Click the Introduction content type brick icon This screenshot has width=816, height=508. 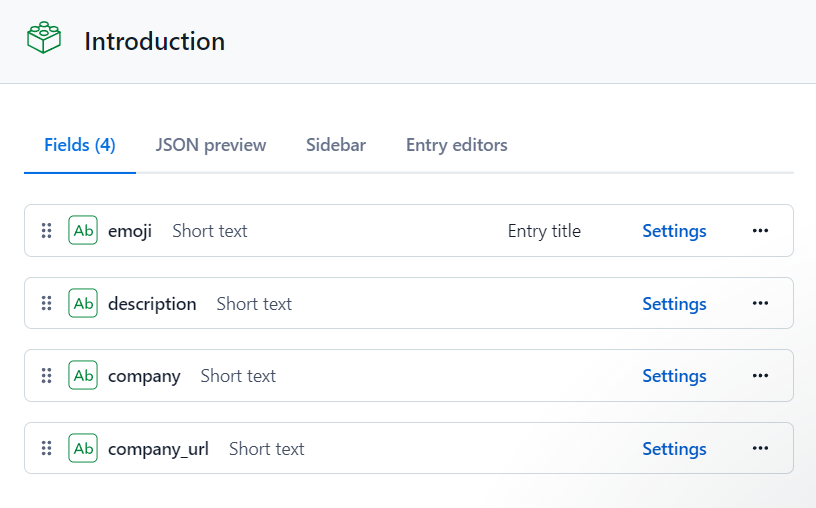[44, 40]
